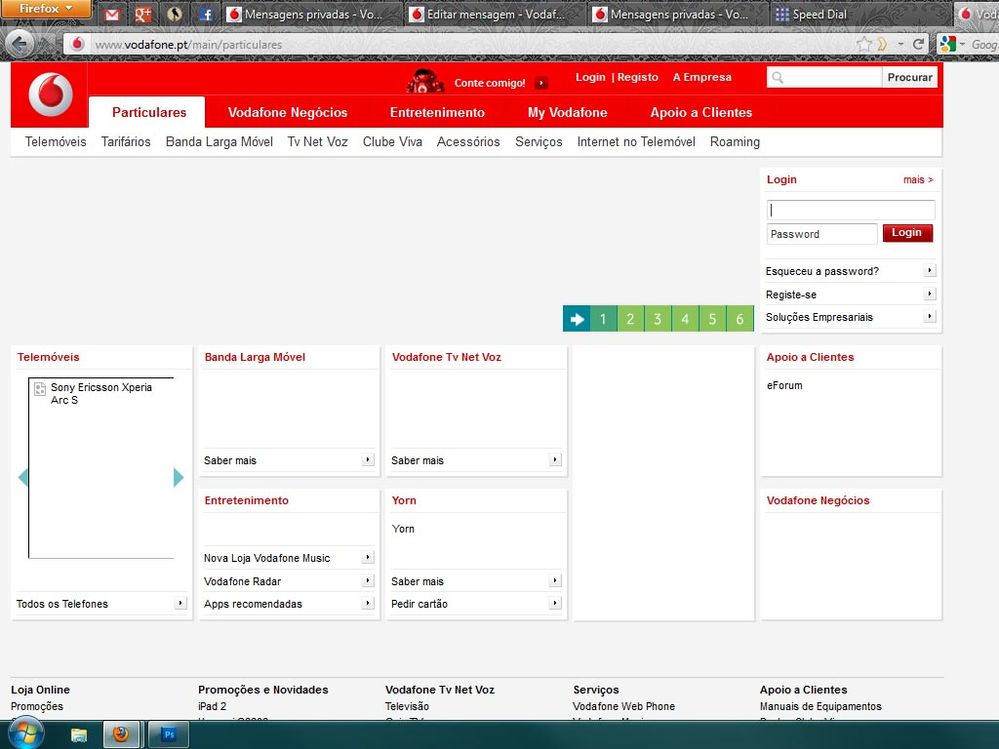Image resolution: width=999 pixels, height=749 pixels.
Task: Select slide number 4 in banner pager
Action: pos(685,319)
